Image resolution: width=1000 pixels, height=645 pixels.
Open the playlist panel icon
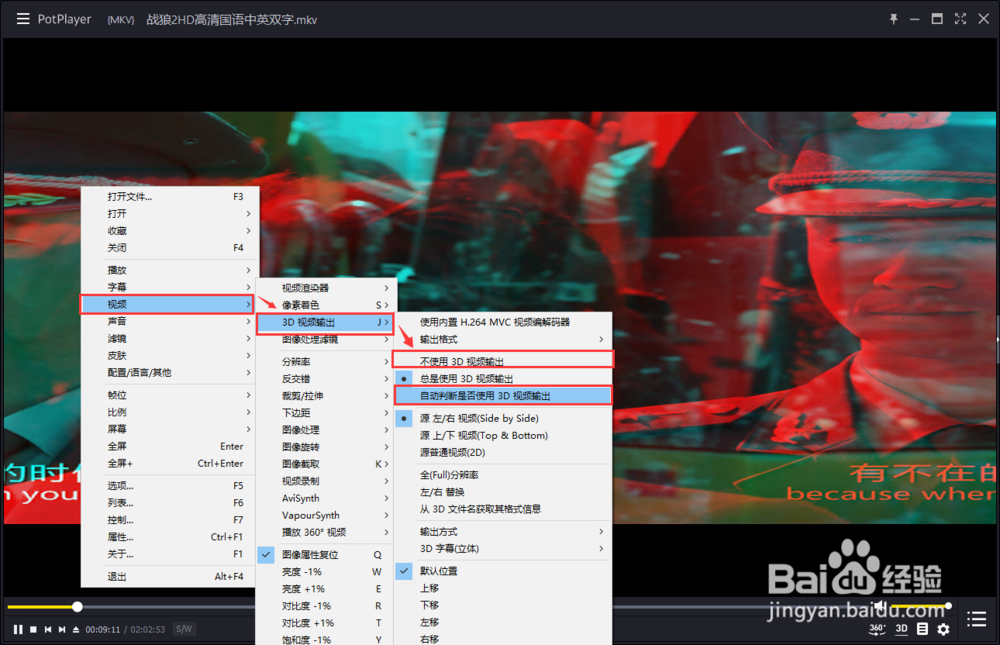click(976, 619)
